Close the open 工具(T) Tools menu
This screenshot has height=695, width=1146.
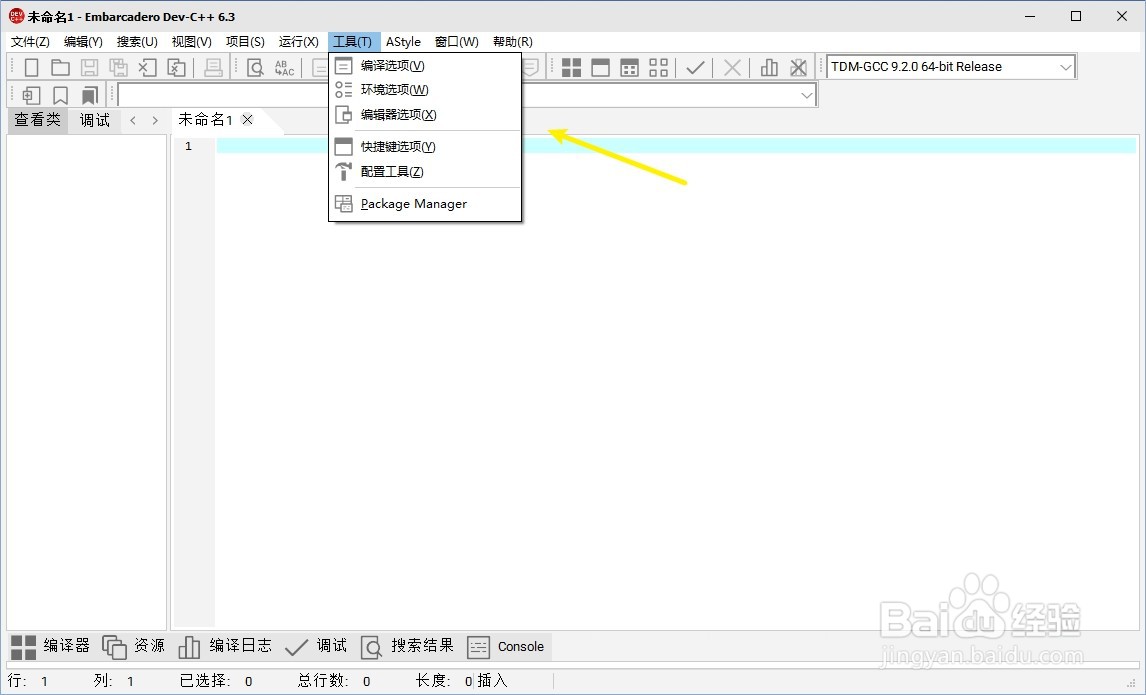[353, 42]
